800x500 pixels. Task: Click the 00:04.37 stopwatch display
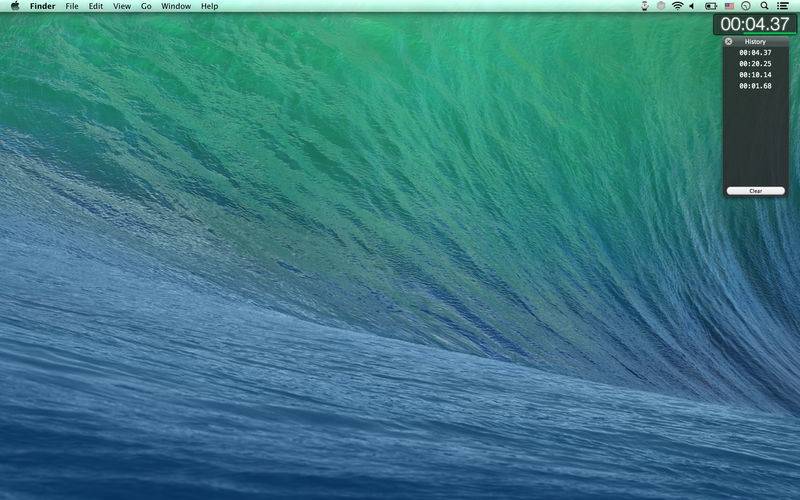tap(755, 24)
